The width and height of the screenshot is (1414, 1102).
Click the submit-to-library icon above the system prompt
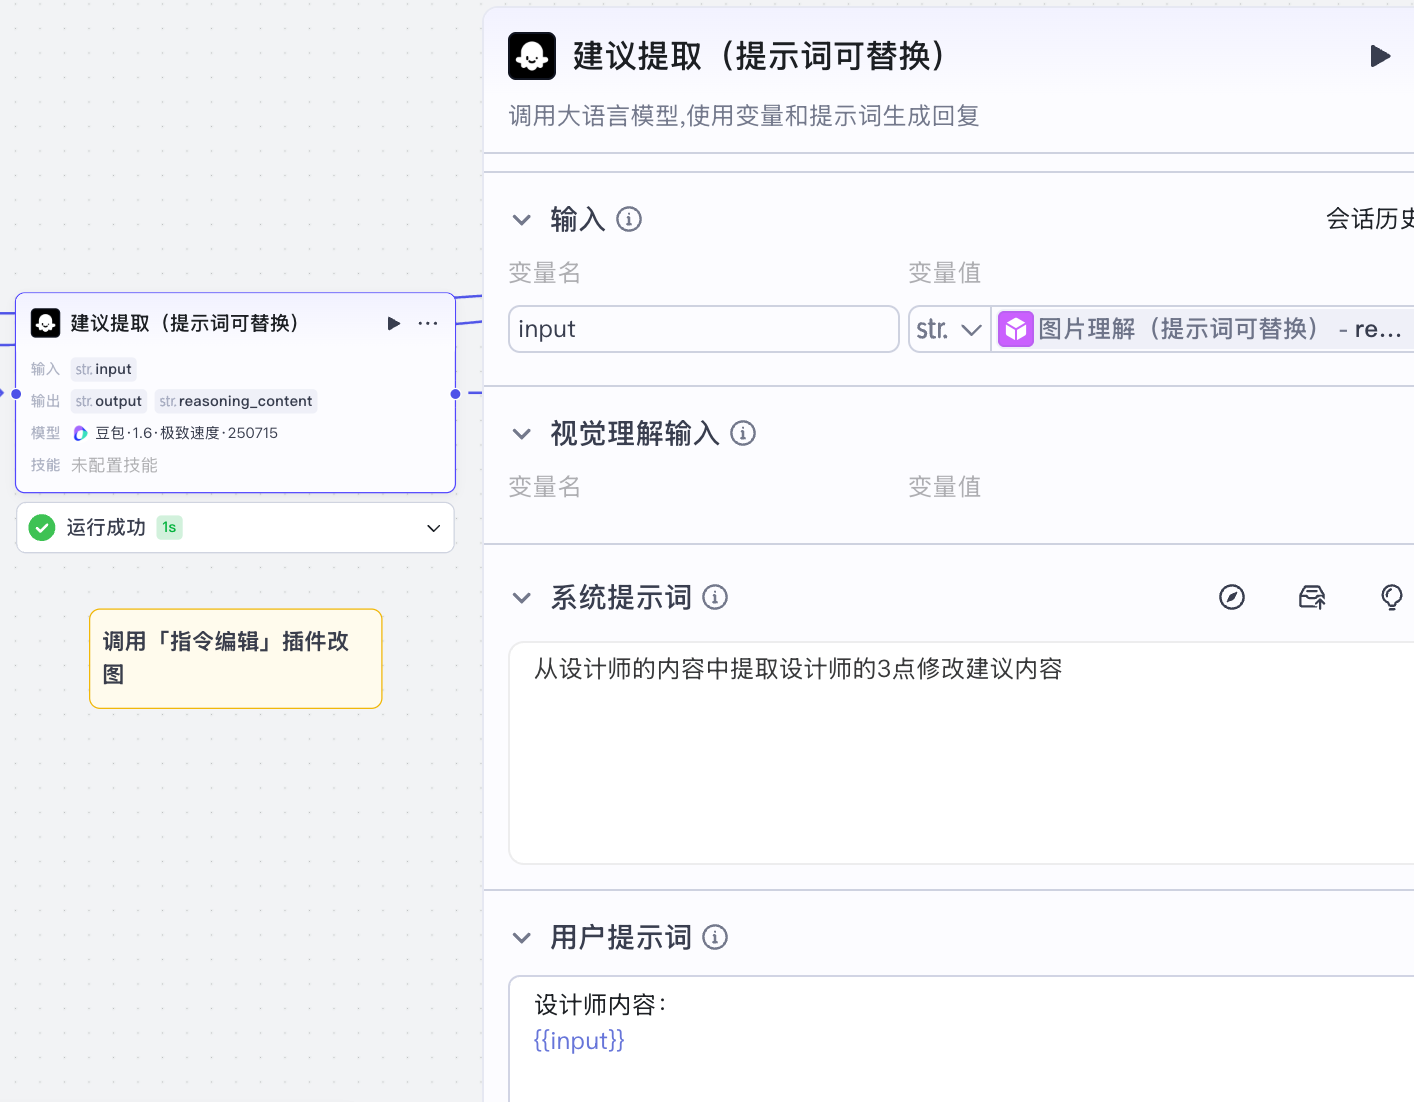[1312, 597]
